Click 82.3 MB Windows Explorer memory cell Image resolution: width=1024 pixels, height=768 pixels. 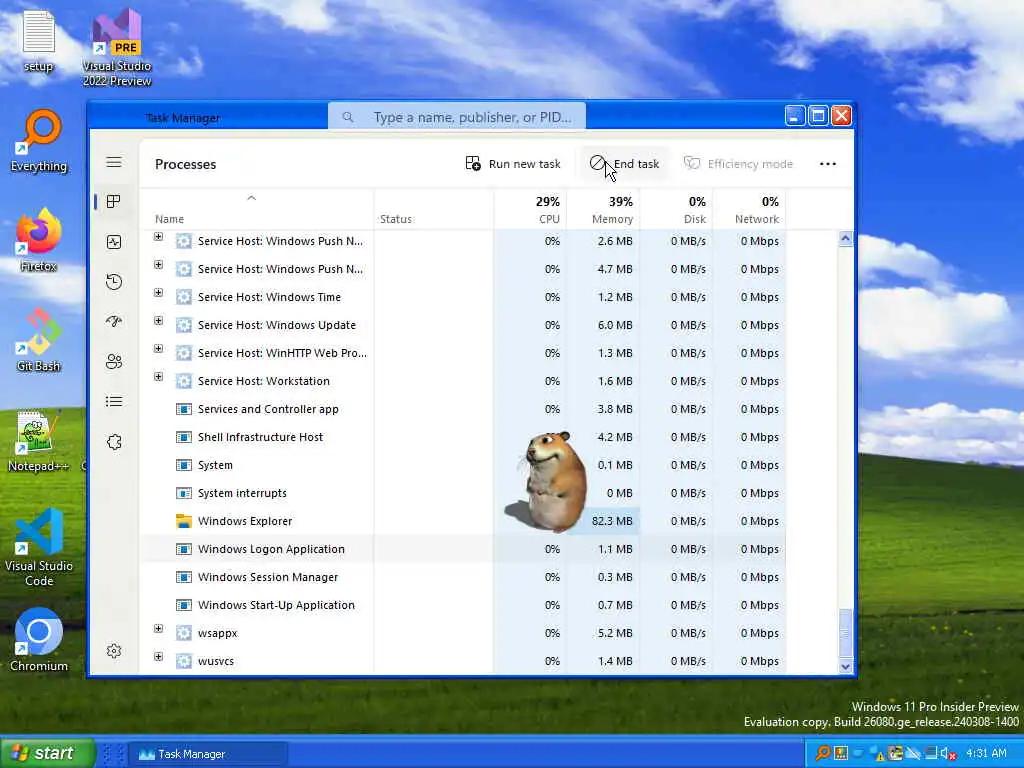click(x=603, y=521)
